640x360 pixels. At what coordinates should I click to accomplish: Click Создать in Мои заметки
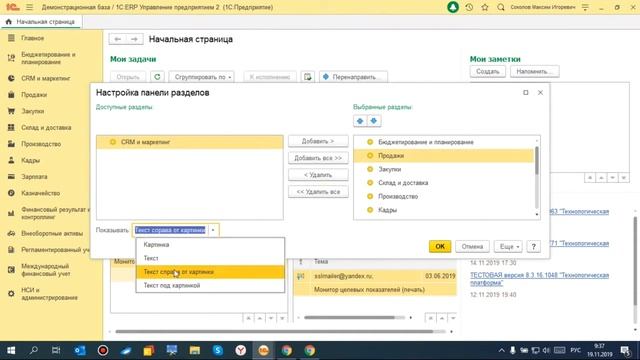(x=487, y=71)
